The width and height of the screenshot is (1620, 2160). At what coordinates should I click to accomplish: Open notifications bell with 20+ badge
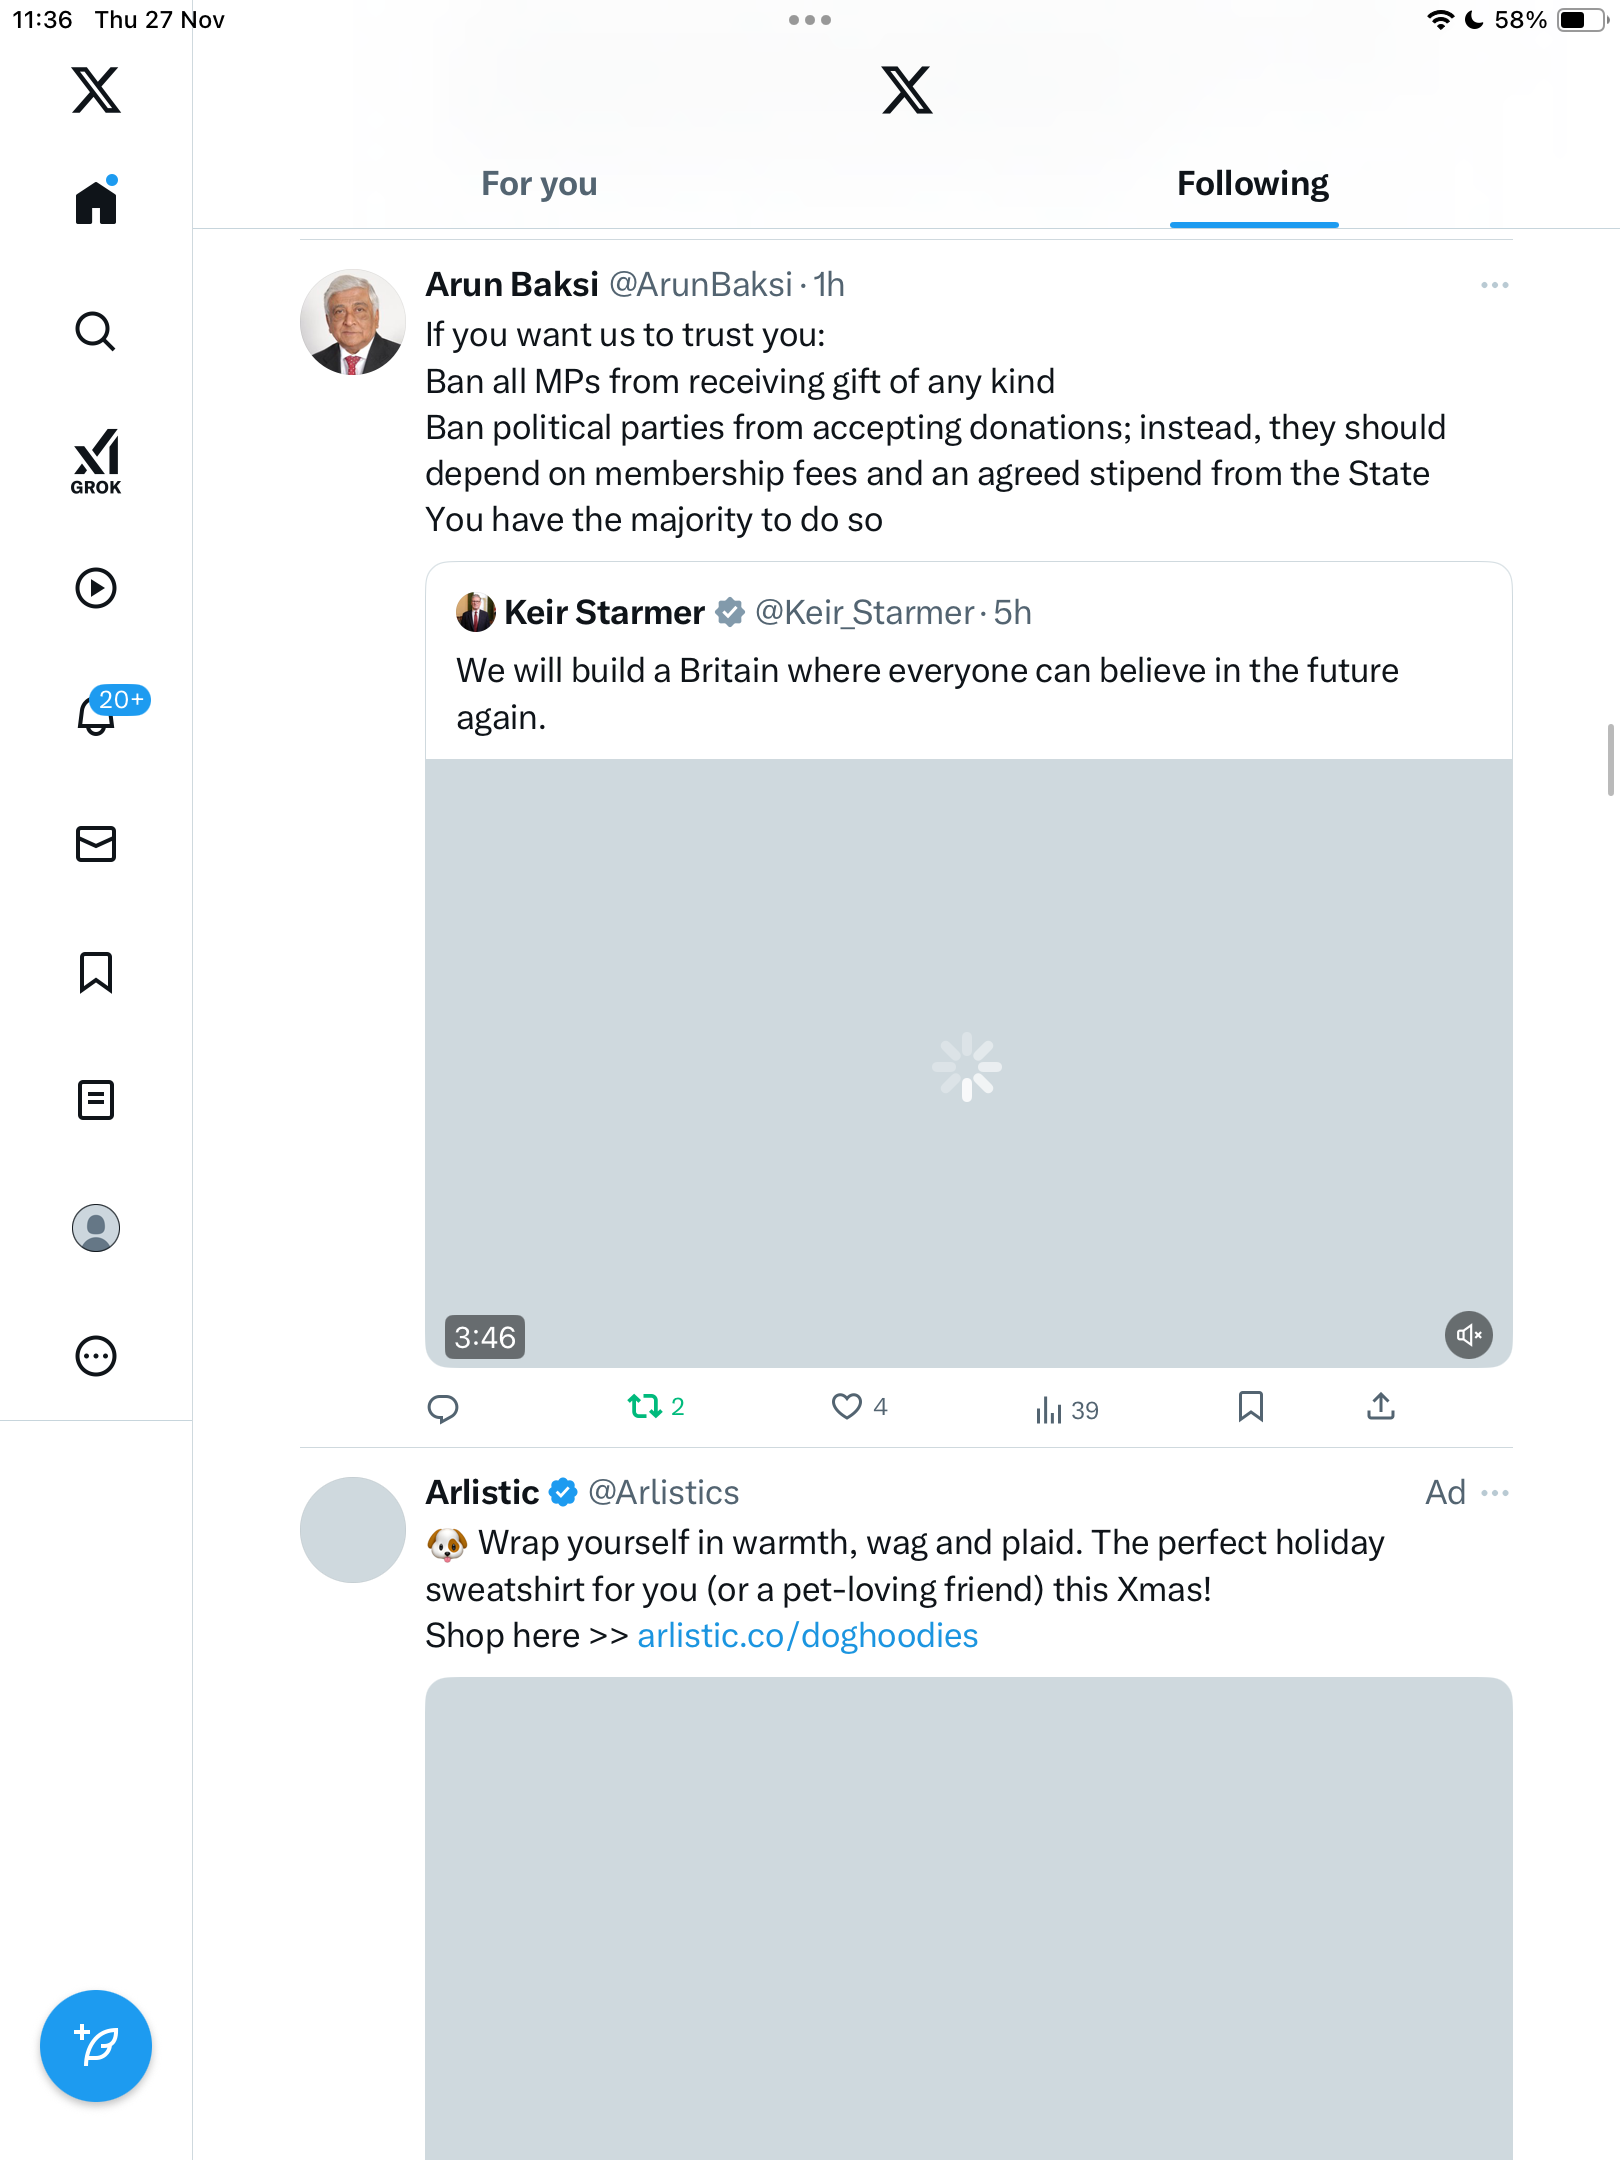[x=98, y=714]
